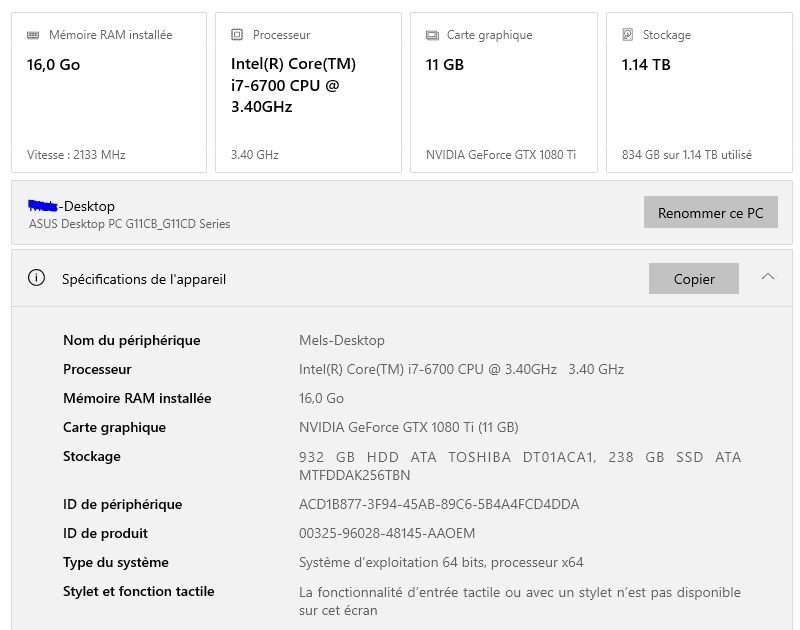Select Système d'exploitation 64 bits value
This screenshot has height=630, width=800.
(x=441, y=563)
